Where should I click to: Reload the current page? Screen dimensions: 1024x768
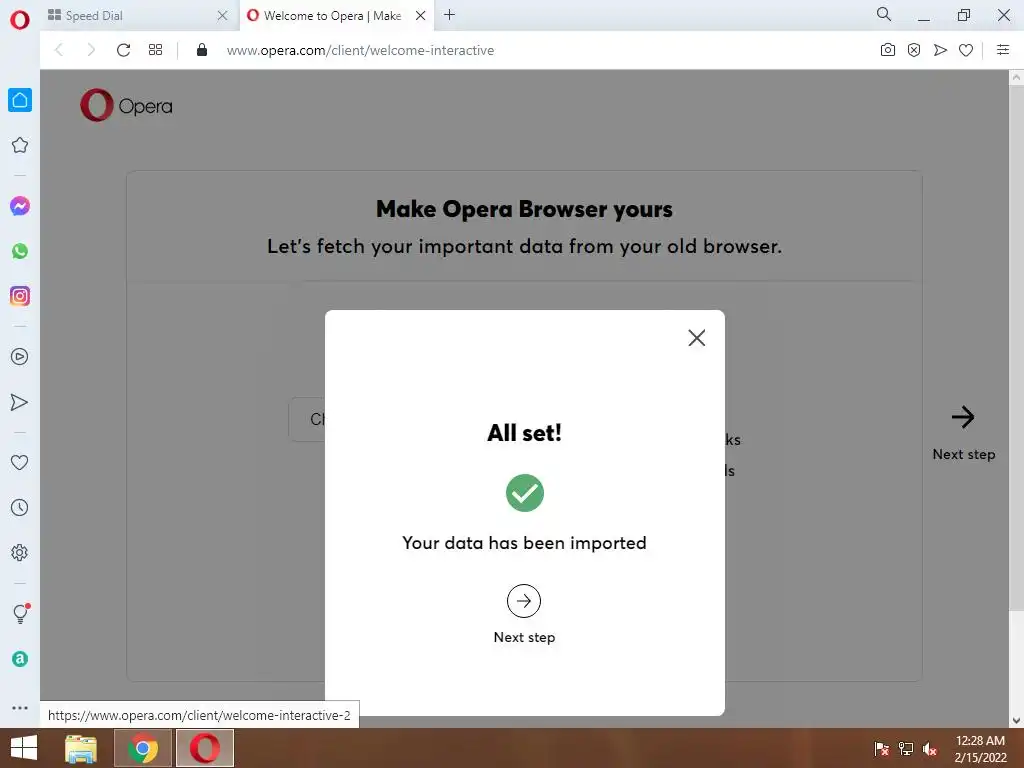123,50
